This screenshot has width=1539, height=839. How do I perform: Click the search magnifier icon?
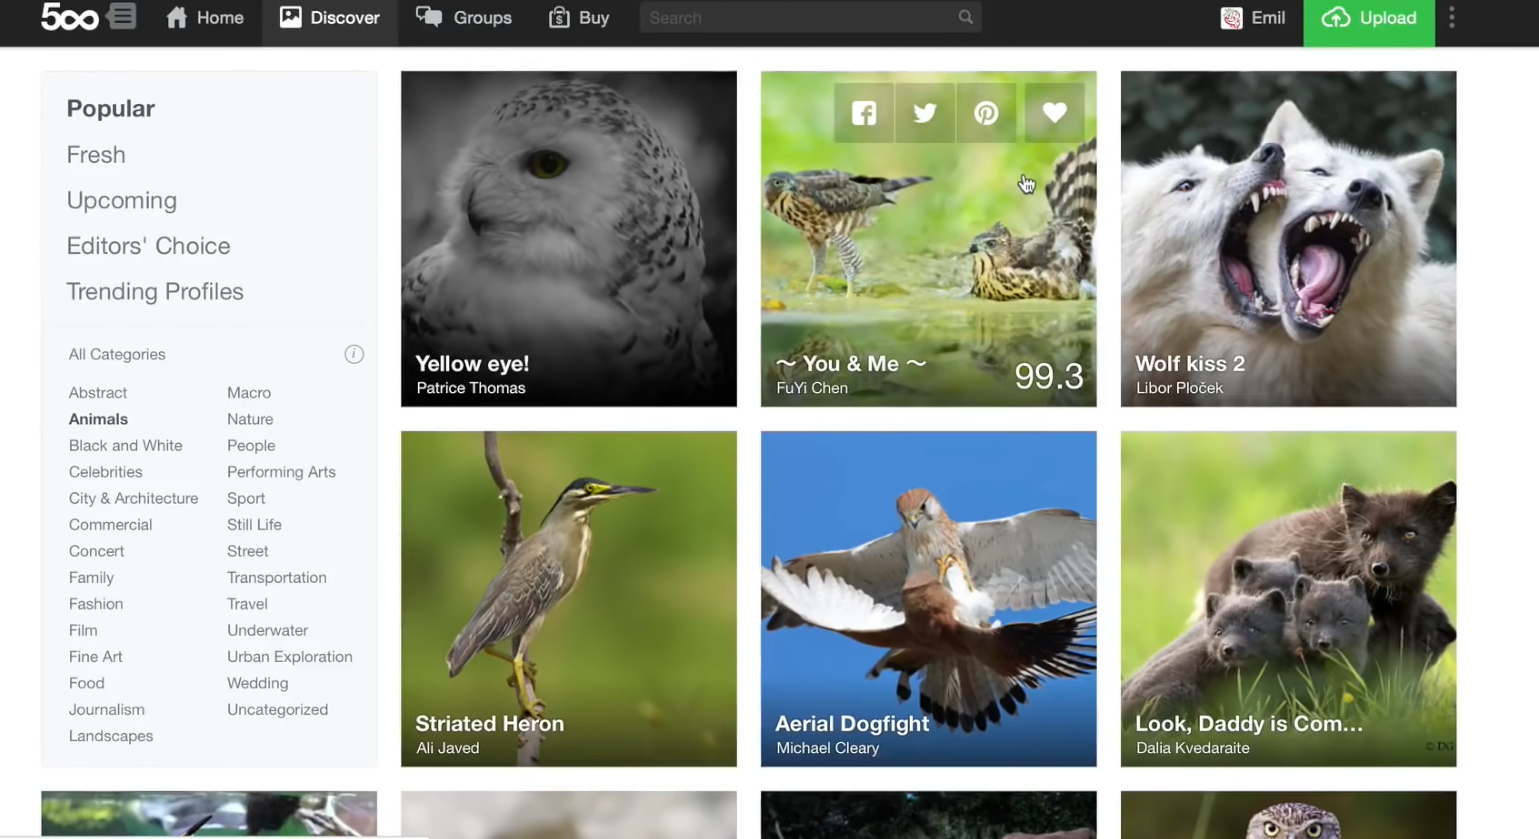pyautogui.click(x=965, y=17)
